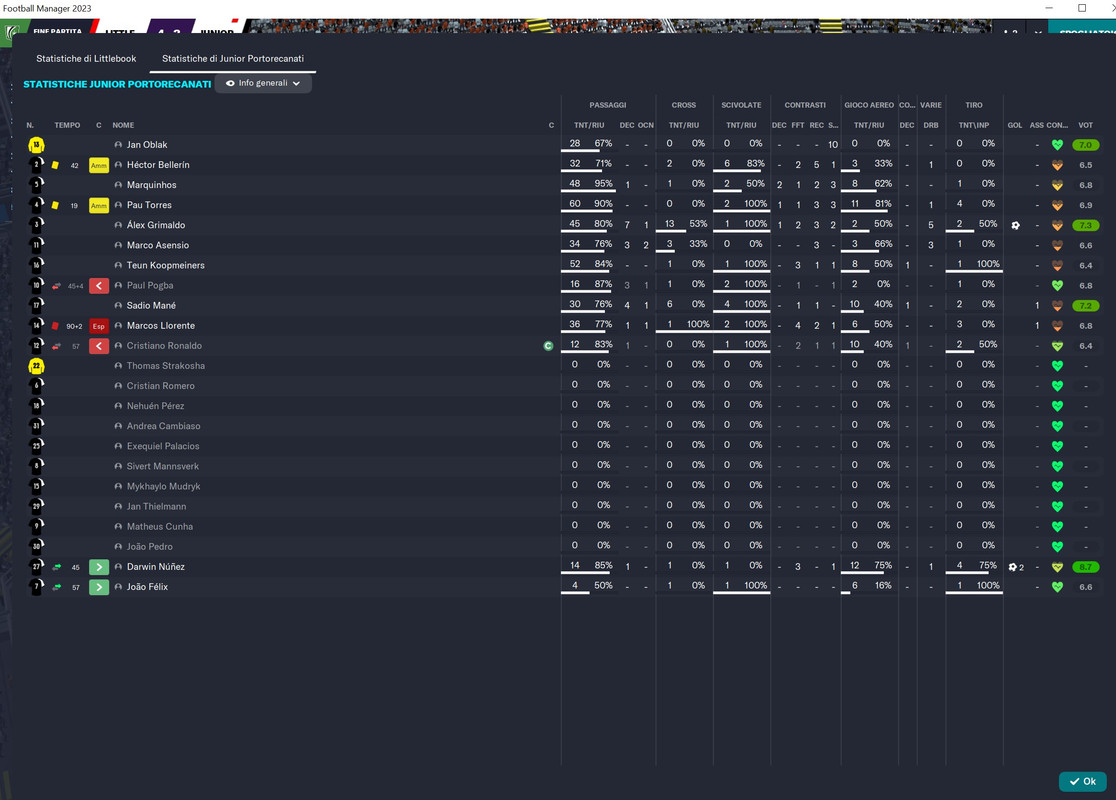
Task: Click condition heart icon for Jan Oblak
Action: 1058,144
